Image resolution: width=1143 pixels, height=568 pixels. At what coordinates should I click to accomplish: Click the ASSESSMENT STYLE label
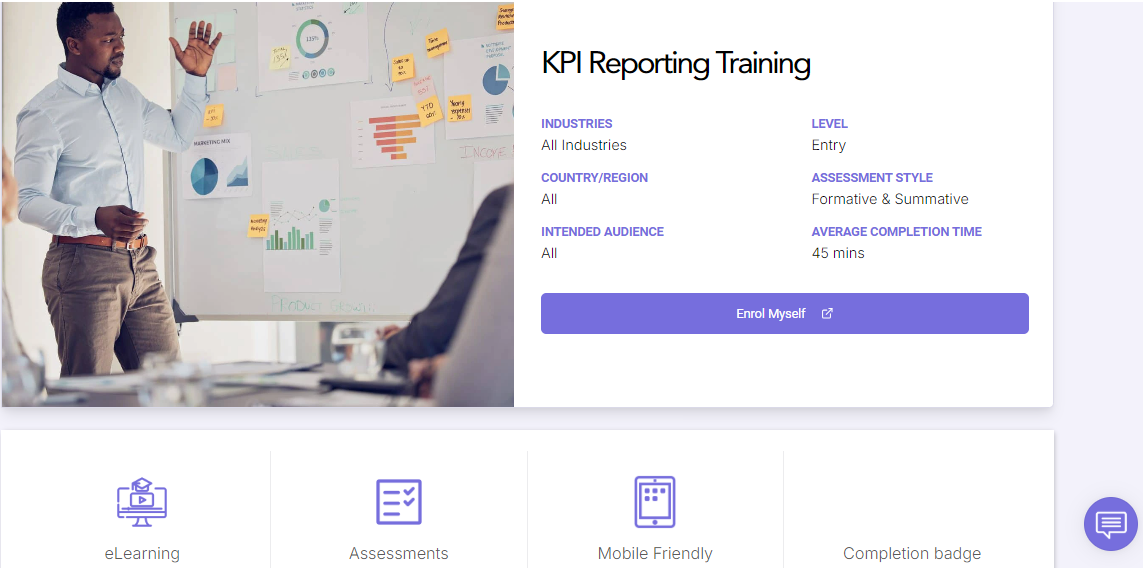[x=872, y=178]
